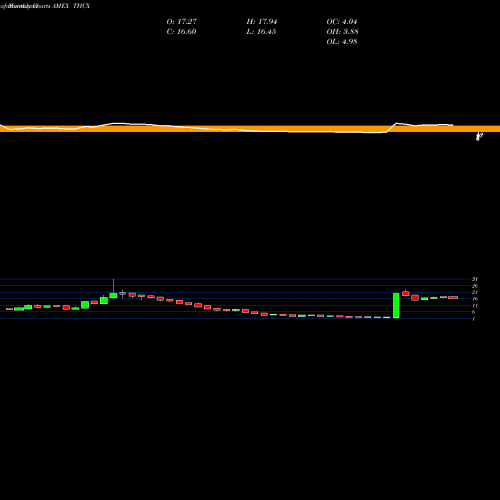
Task: Click the 'OH: 3.88' value
Action: (x=342, y=32)
